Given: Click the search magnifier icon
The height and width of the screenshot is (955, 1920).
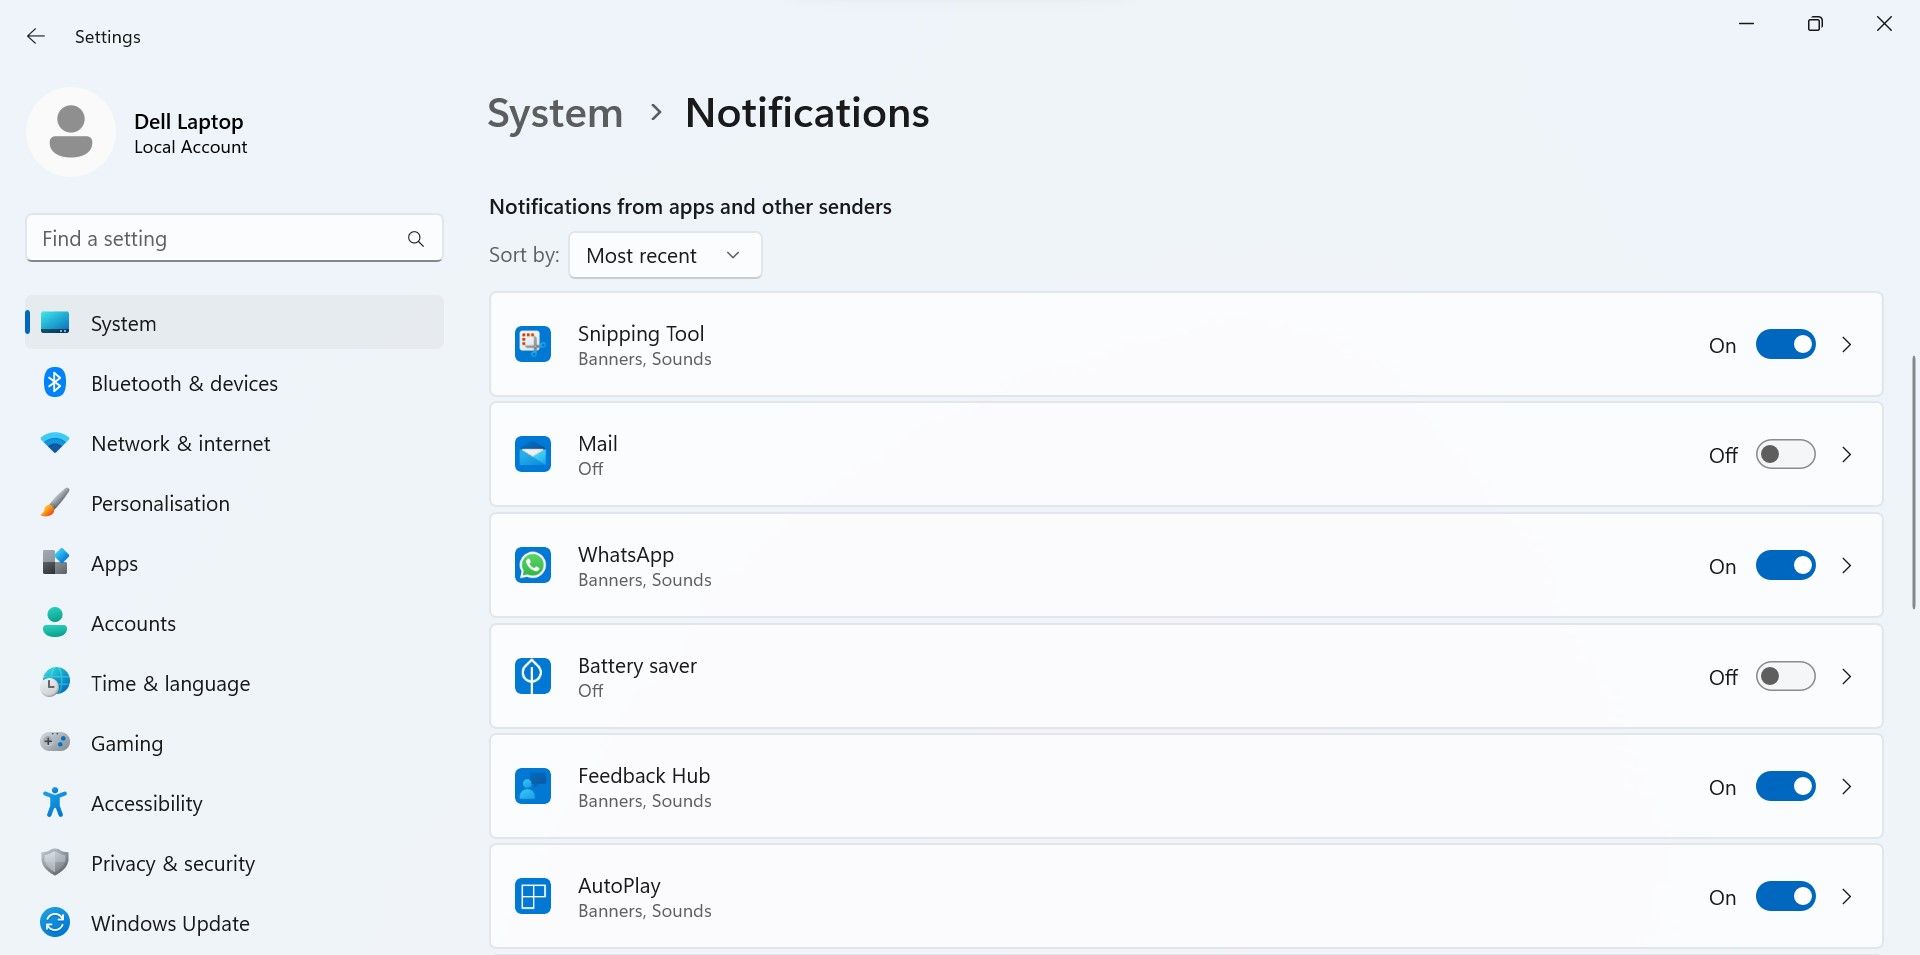Looking at the screenshot, I should (x=416, y=239).
